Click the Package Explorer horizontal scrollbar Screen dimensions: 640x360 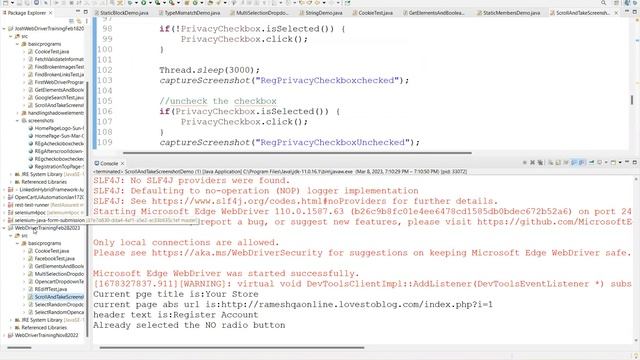(x=19, y=348)
